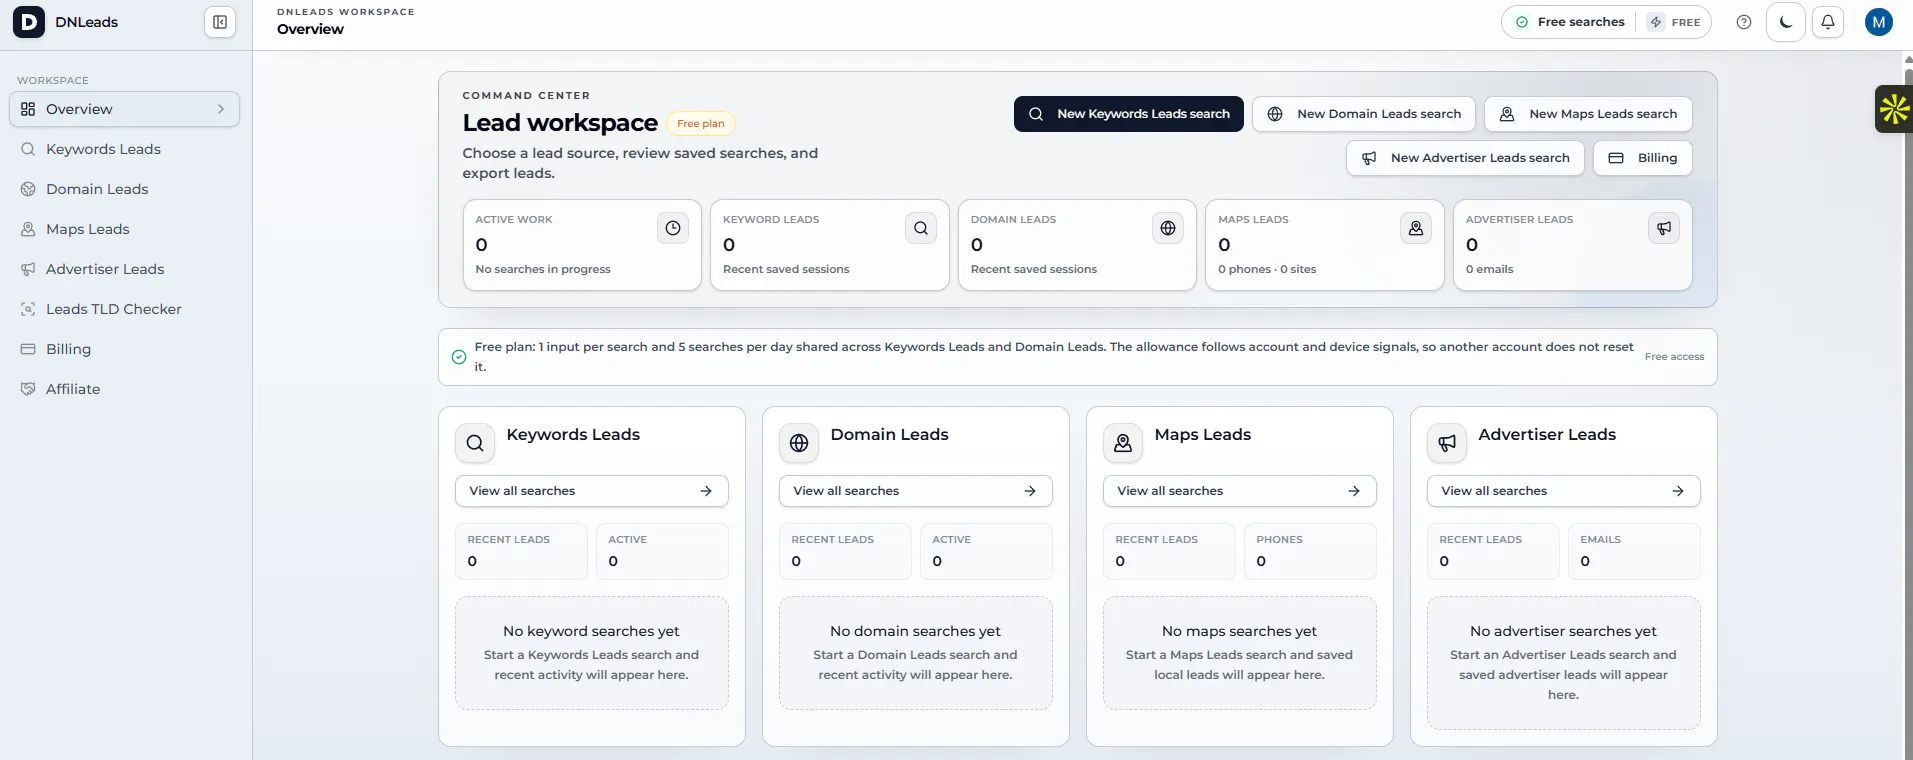
Task: Click the green check icon in free plan notice
Action: click(459, 357)
